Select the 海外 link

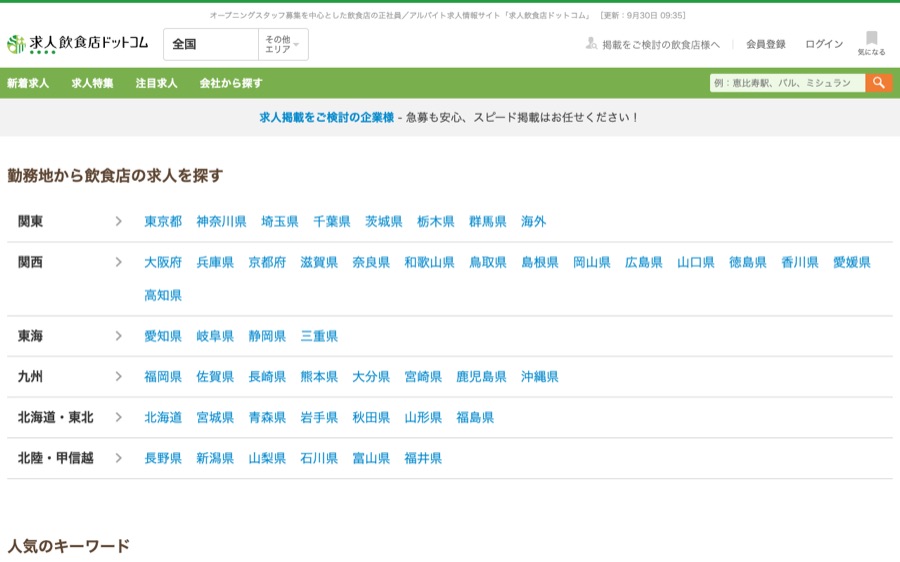click(x=533, y=222)
